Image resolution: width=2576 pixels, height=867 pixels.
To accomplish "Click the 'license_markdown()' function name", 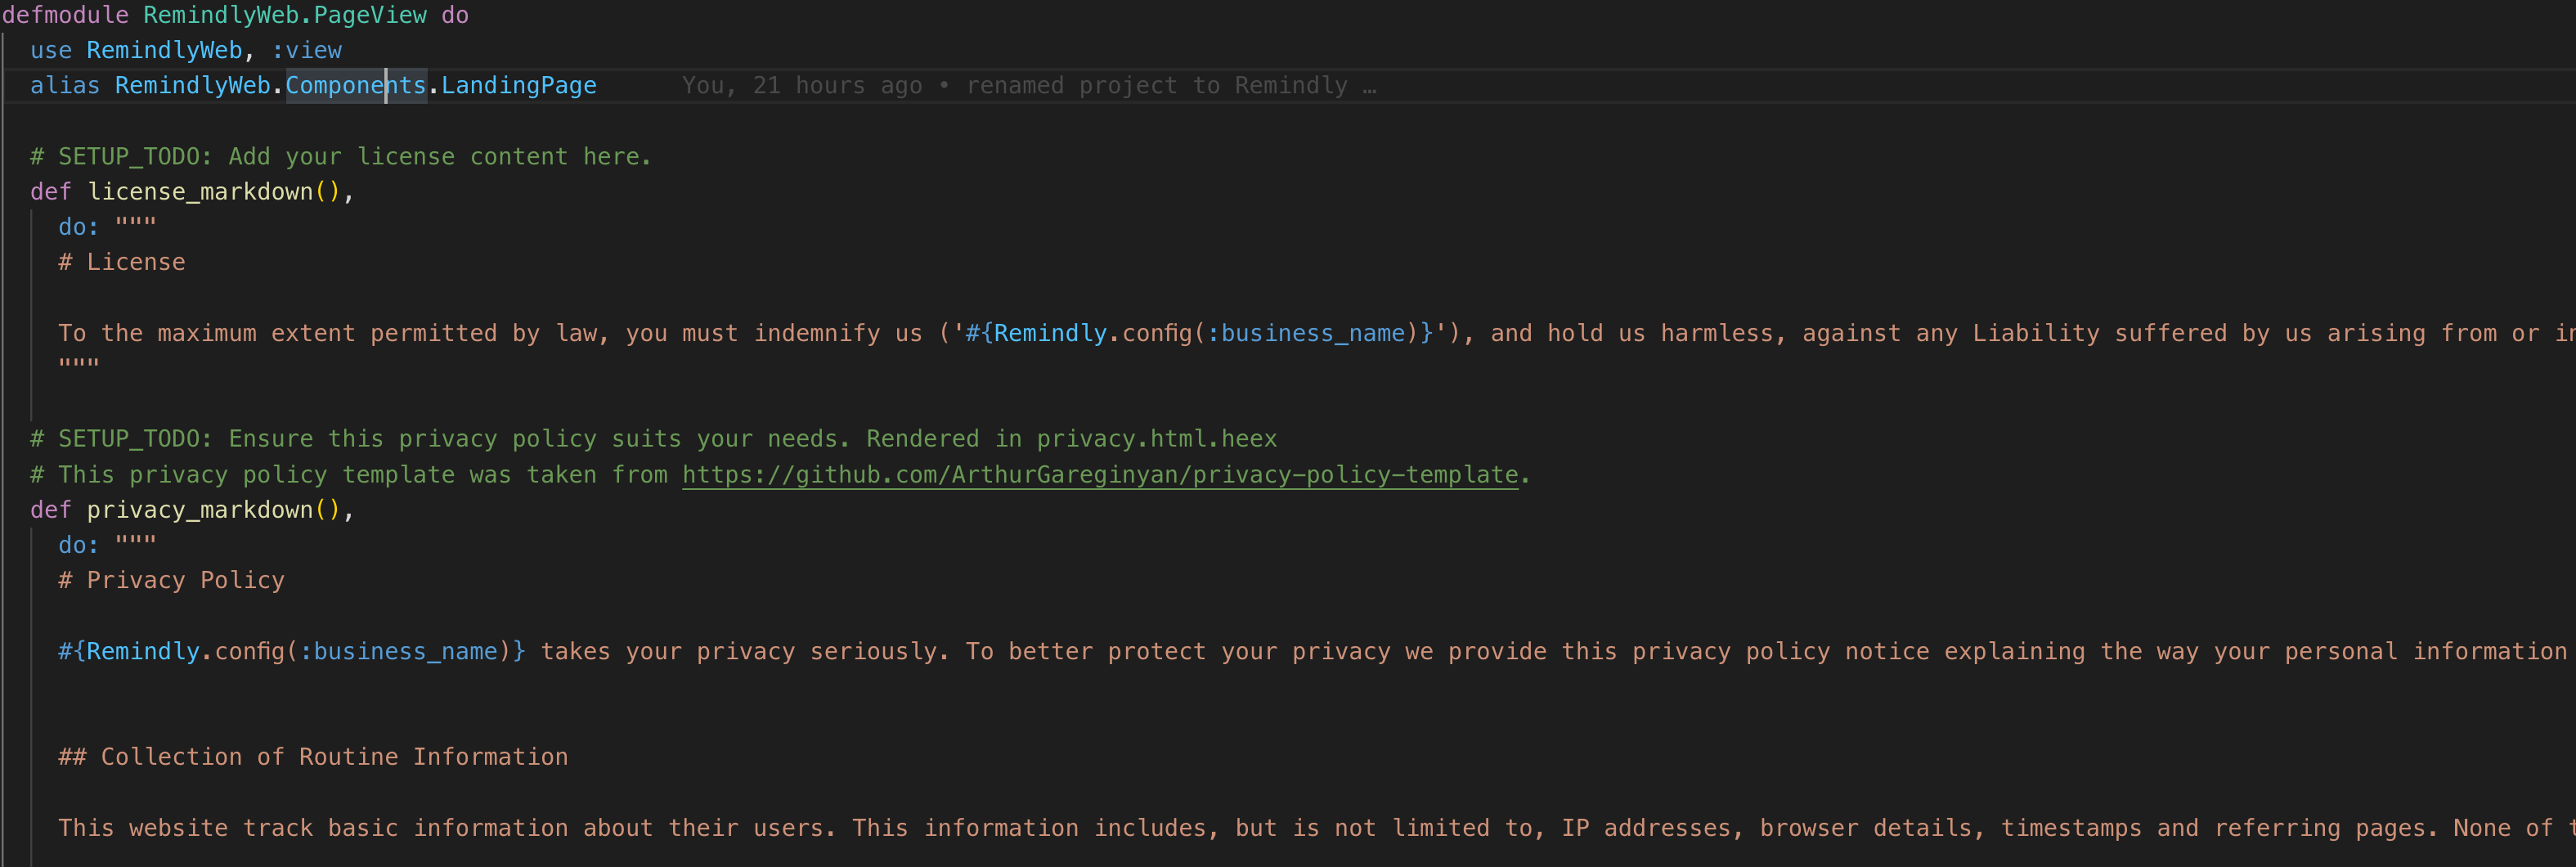I will [214, 191].
